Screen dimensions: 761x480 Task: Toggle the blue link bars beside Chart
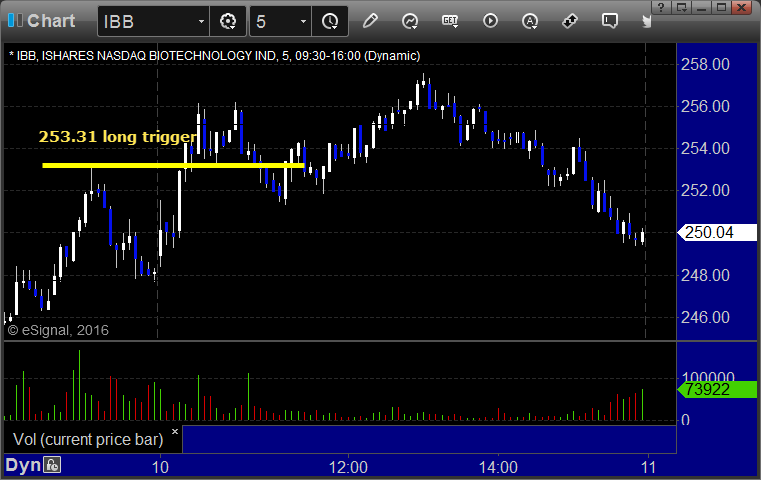point(15,20)
